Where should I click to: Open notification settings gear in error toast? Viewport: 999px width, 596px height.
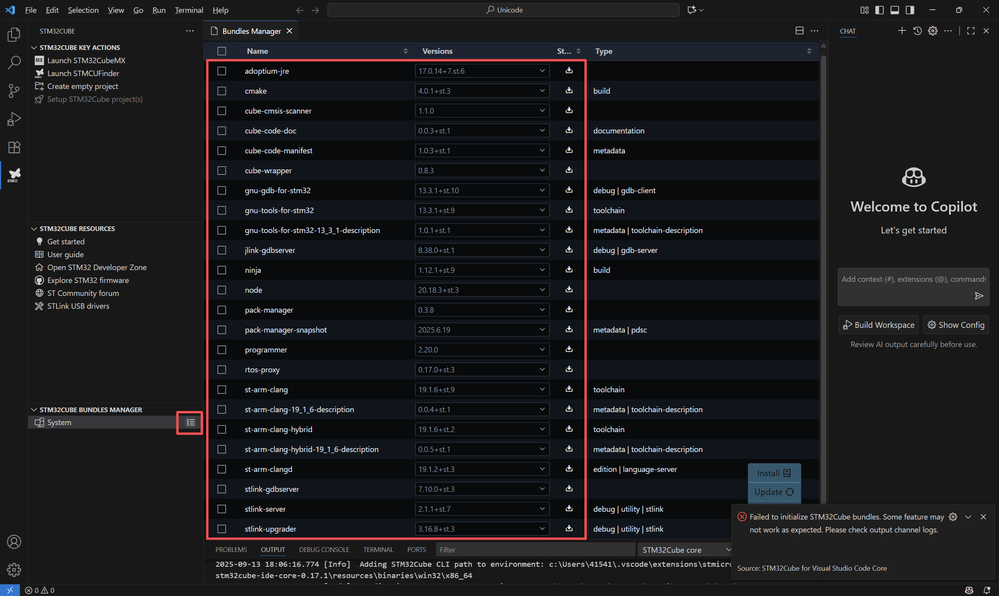click(x=953, y=517)
